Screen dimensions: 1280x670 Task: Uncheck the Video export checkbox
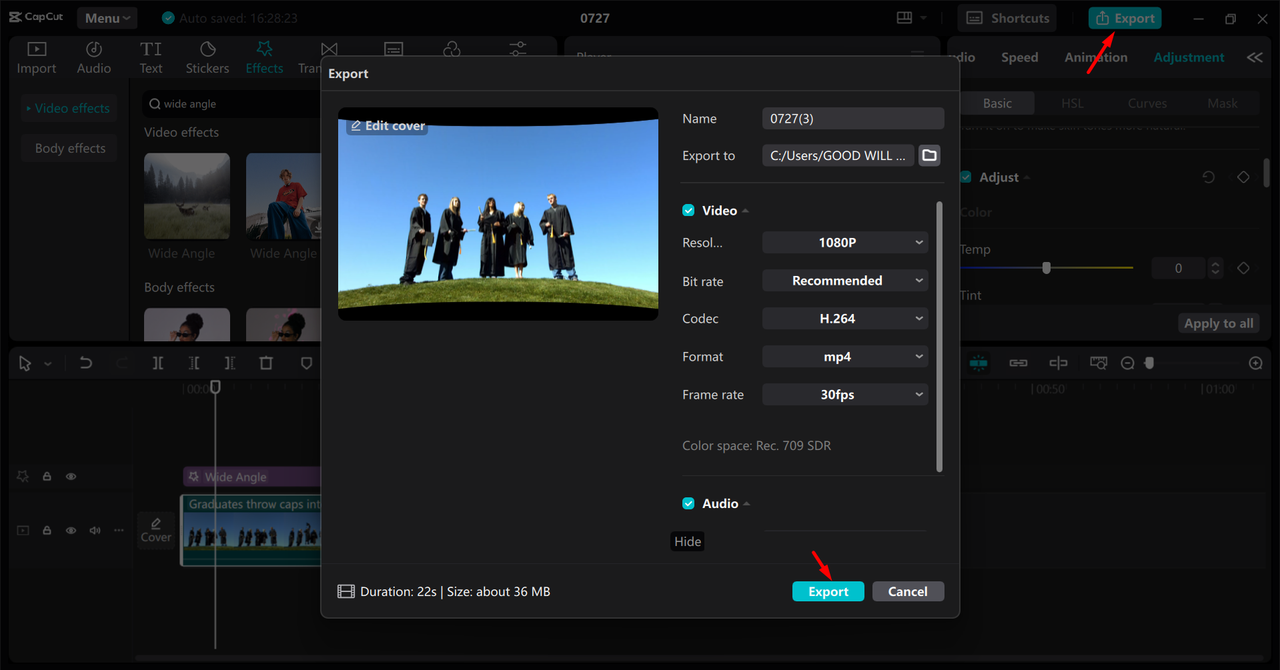(x=688, y=210)
